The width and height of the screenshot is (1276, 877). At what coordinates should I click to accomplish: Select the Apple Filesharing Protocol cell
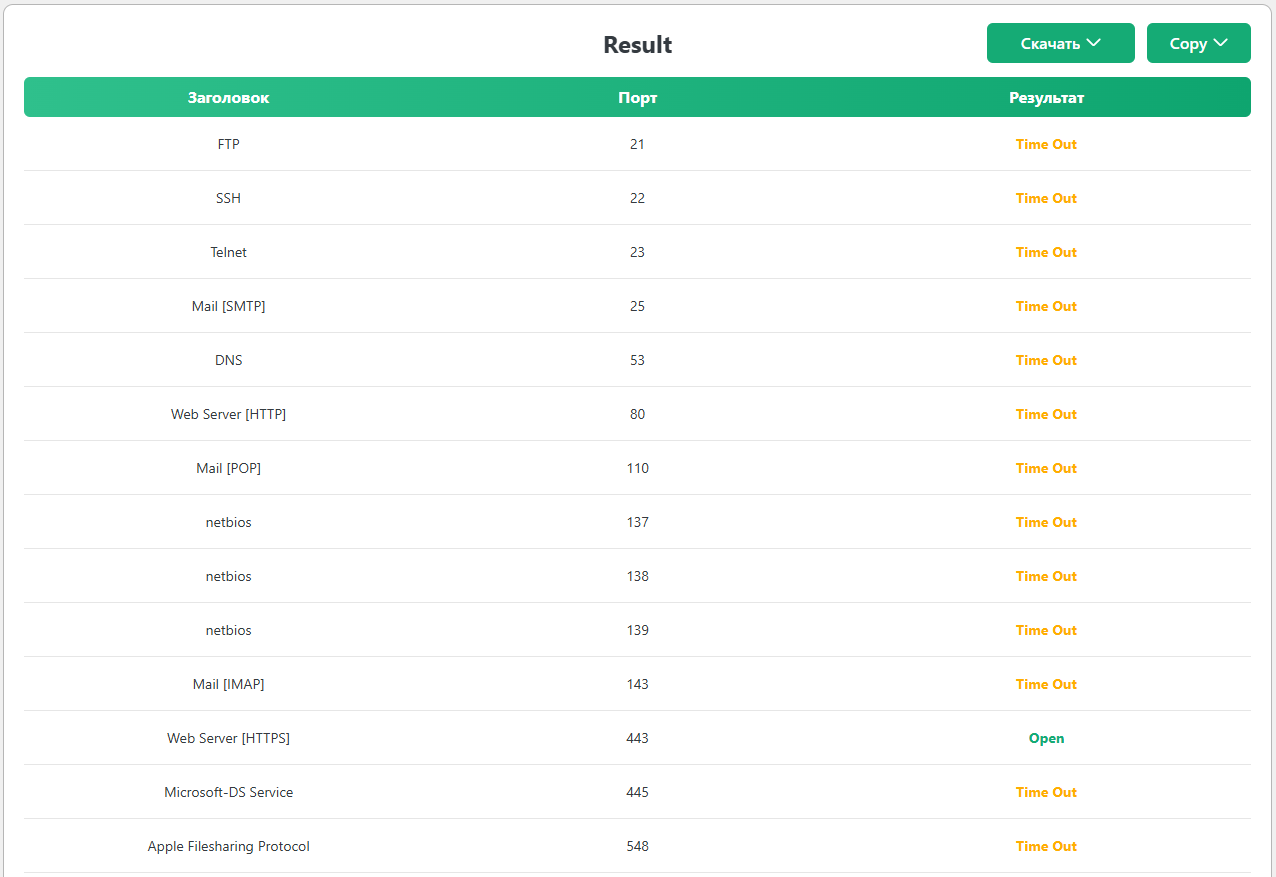[x=228, y=846]
